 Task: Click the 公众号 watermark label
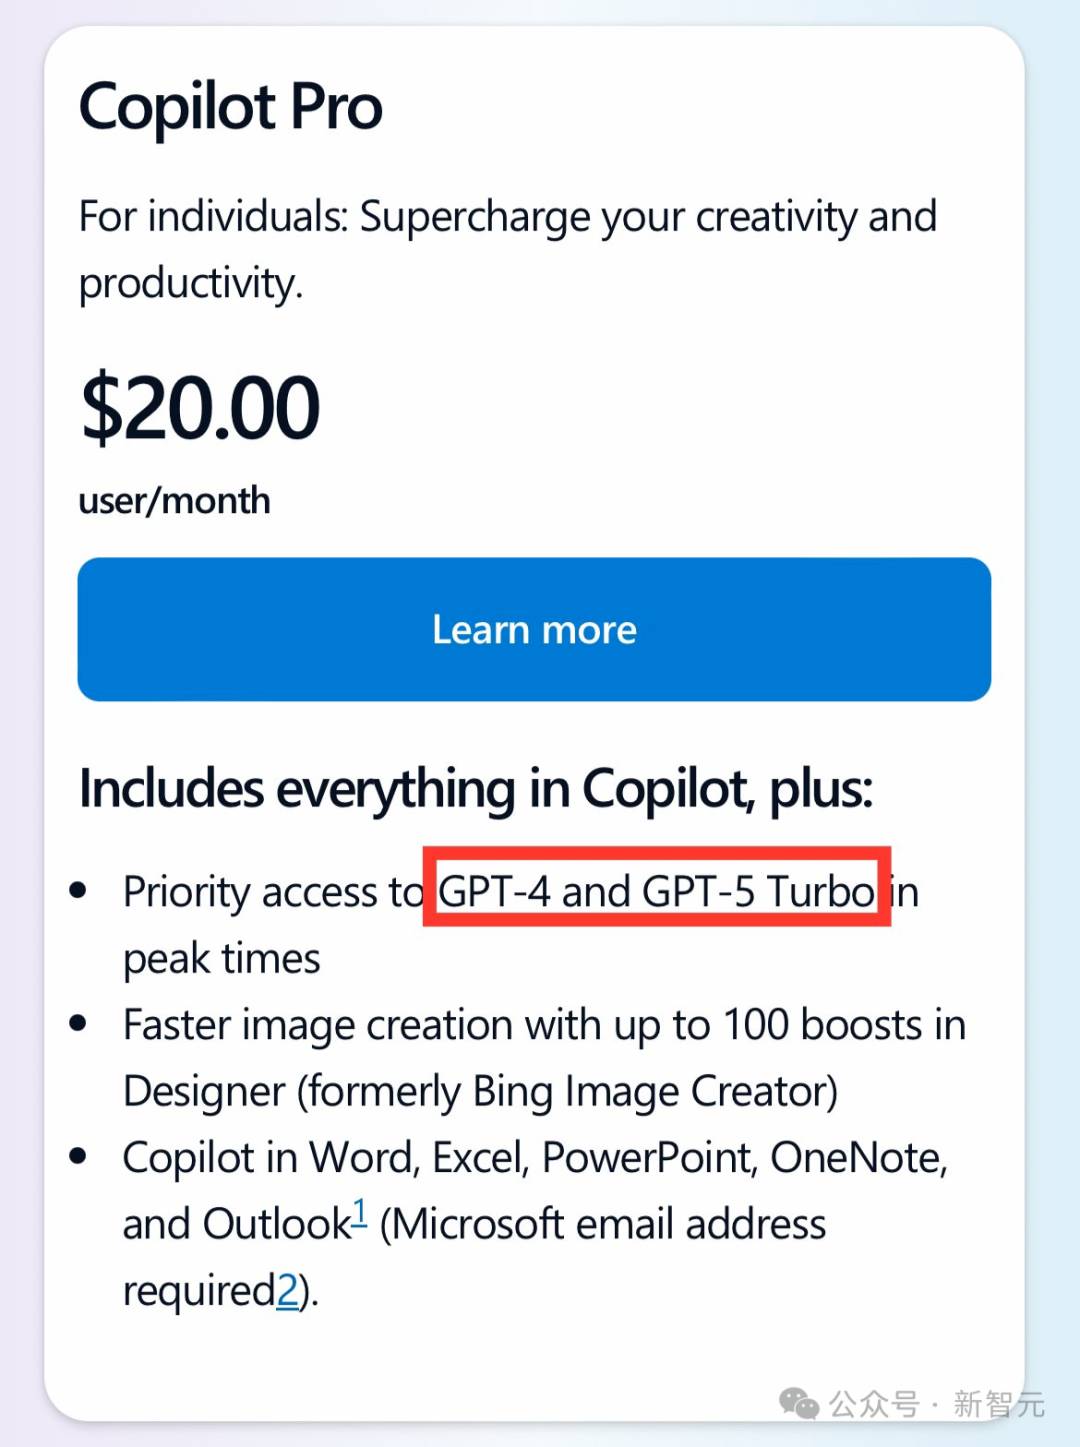[874, 1404]
